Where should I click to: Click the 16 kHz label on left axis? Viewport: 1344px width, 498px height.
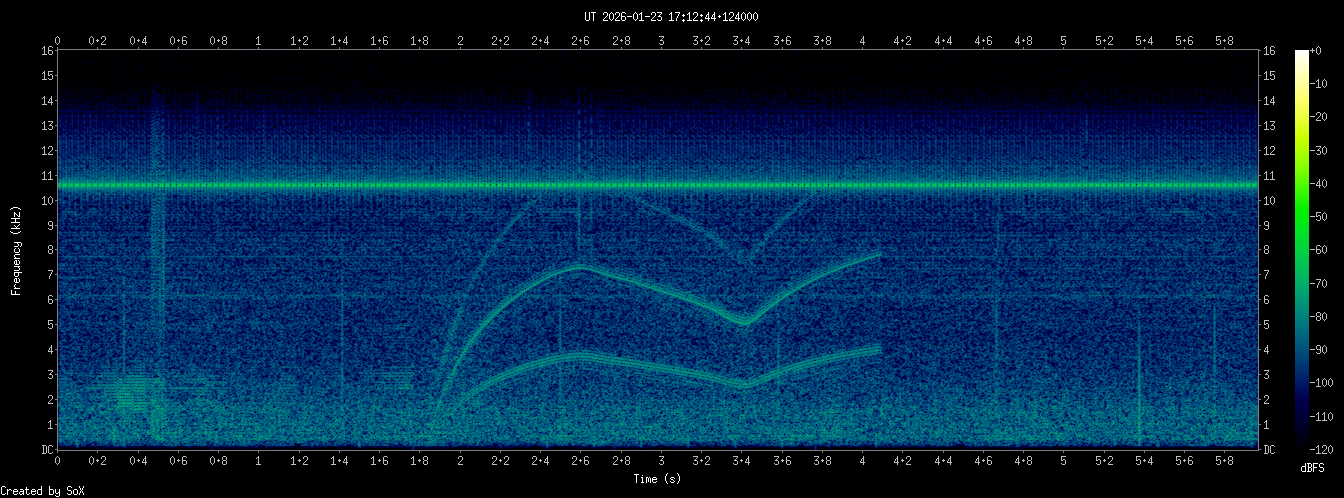[x=46, y=51]
